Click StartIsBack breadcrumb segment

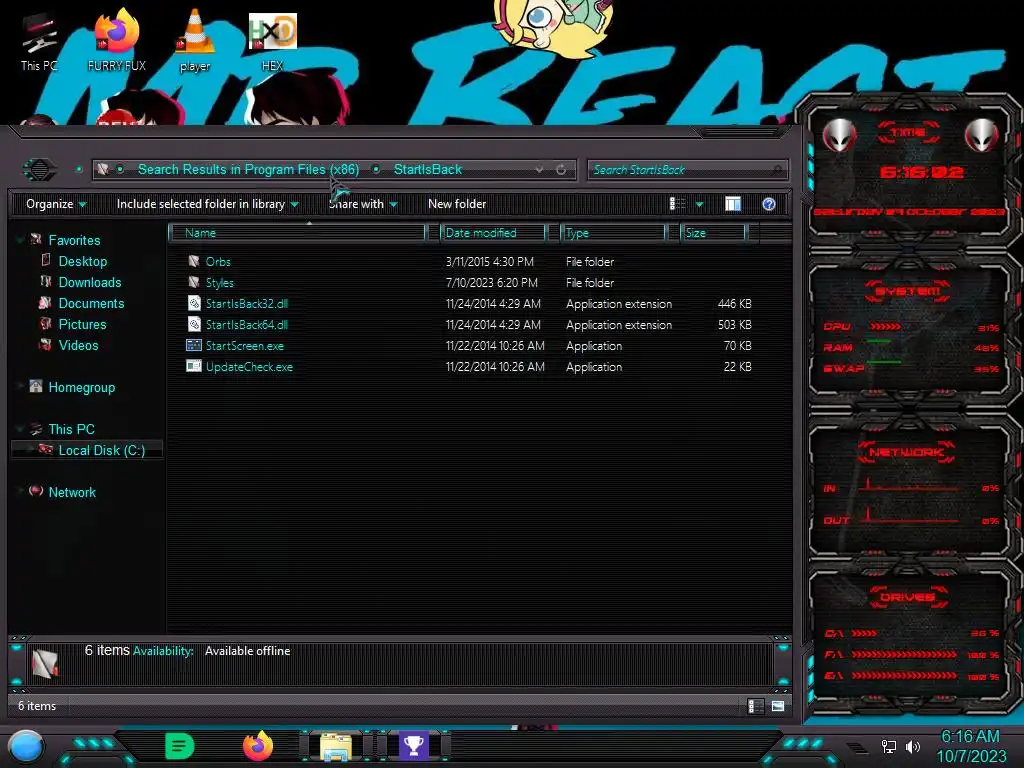pyautogui.click(x=428, y=170)
